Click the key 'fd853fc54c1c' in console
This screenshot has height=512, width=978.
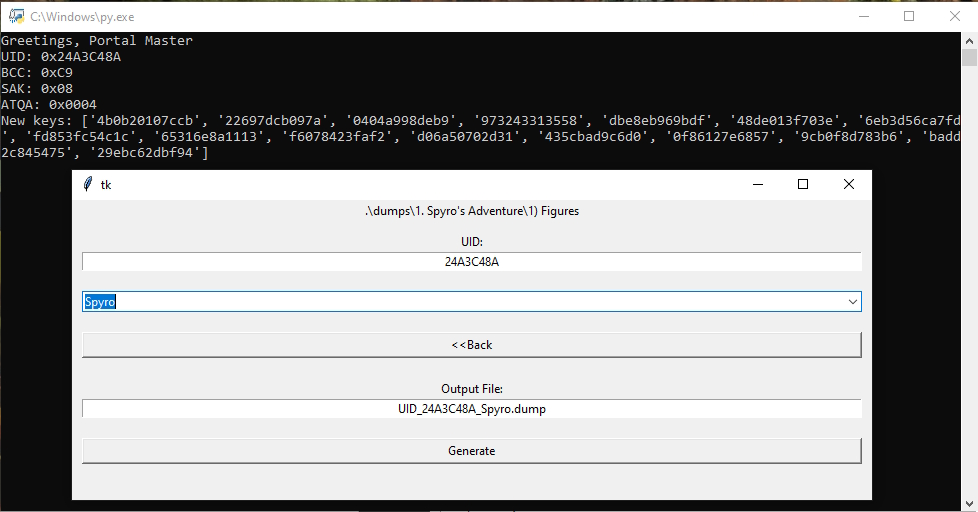[x=81, y=137]
